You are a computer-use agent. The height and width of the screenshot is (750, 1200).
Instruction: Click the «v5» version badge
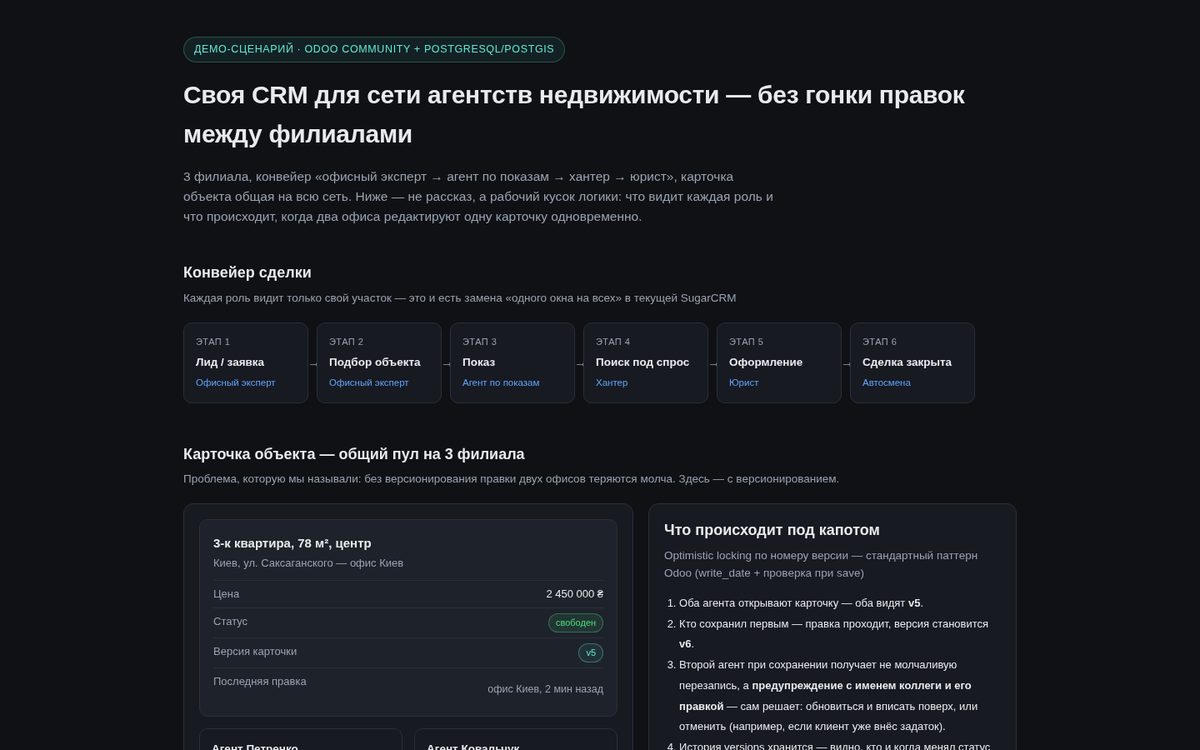point(591,653)
